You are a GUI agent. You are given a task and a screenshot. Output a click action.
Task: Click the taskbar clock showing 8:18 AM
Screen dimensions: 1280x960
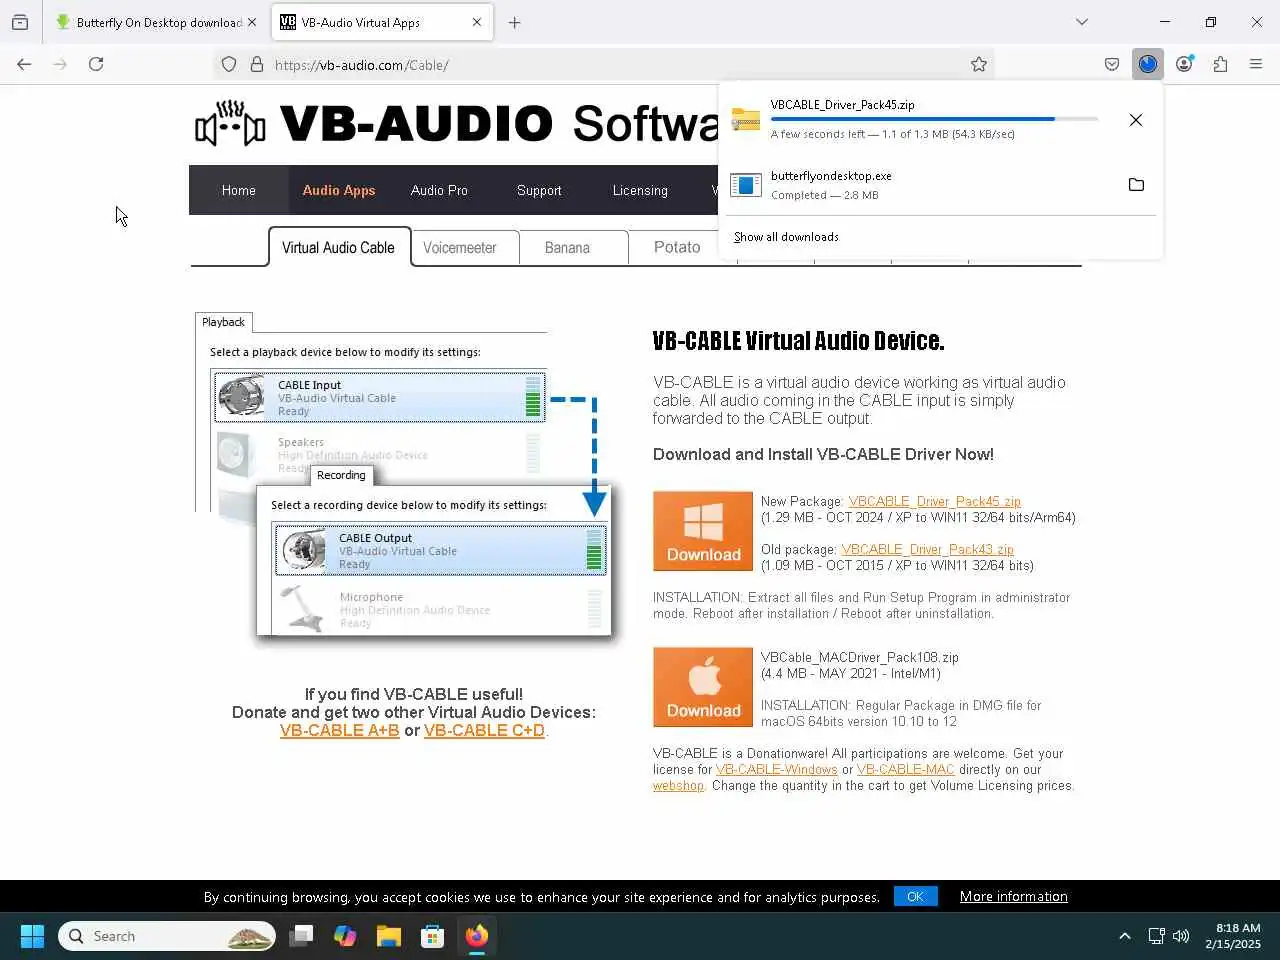(x=1233, y=936)
